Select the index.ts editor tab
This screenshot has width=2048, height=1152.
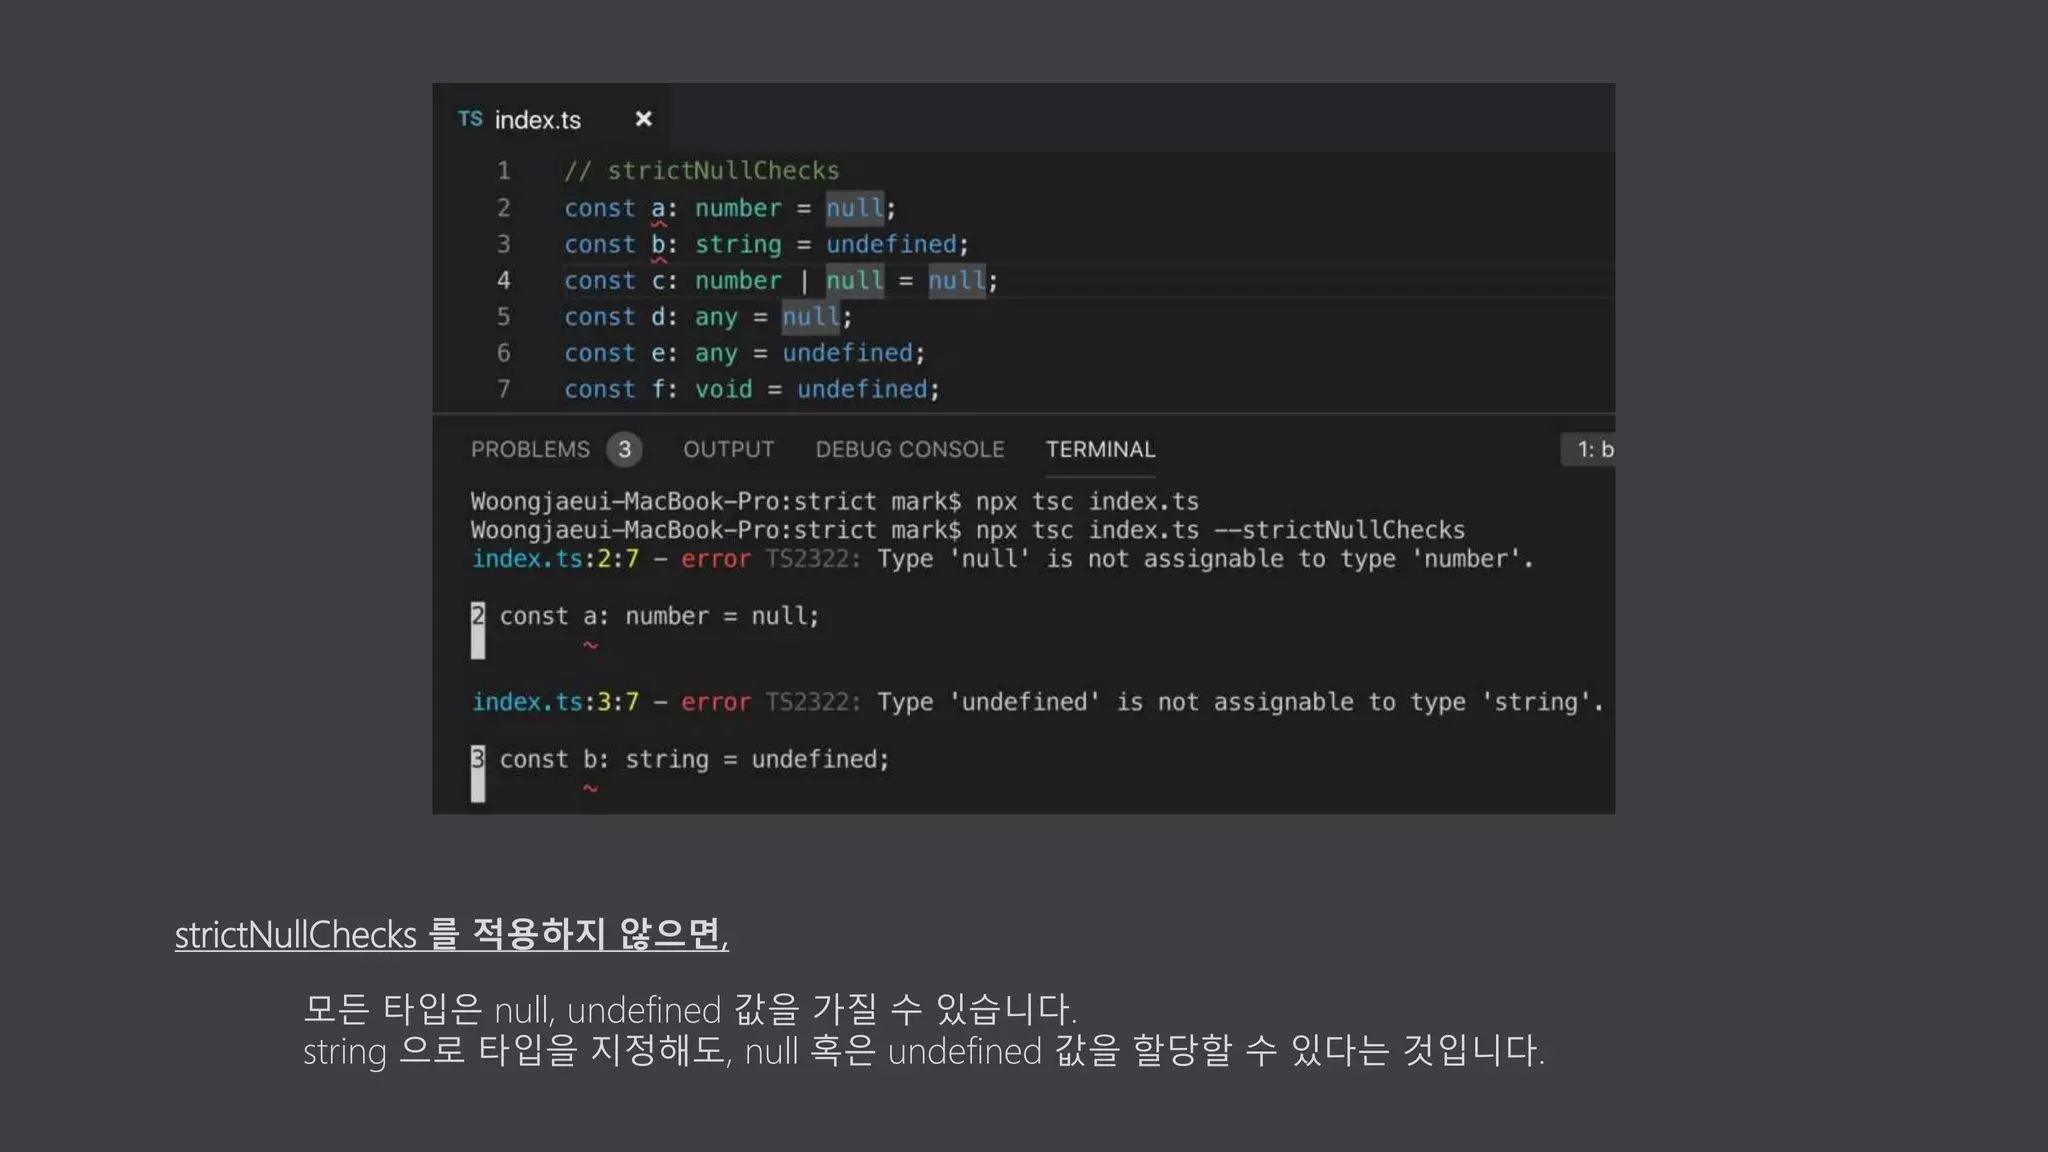tap(551, 119)
